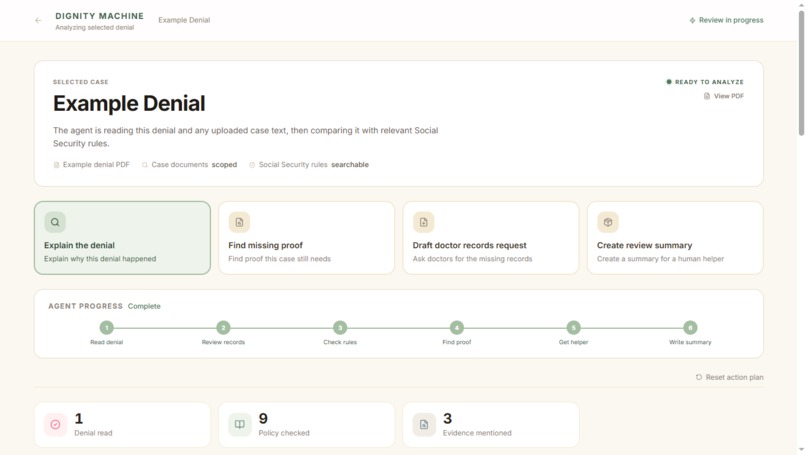Click Analyzing selected denial subtitle
806x455 pixels.
pyautogui.click(x=95, y=28)
